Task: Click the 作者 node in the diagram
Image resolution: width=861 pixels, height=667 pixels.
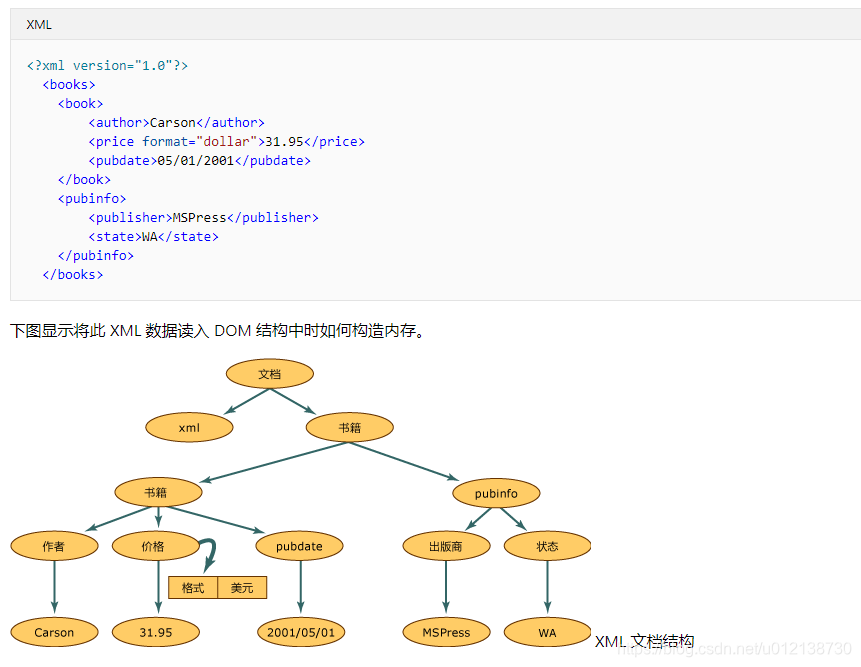Action: (x=54, y=546)
